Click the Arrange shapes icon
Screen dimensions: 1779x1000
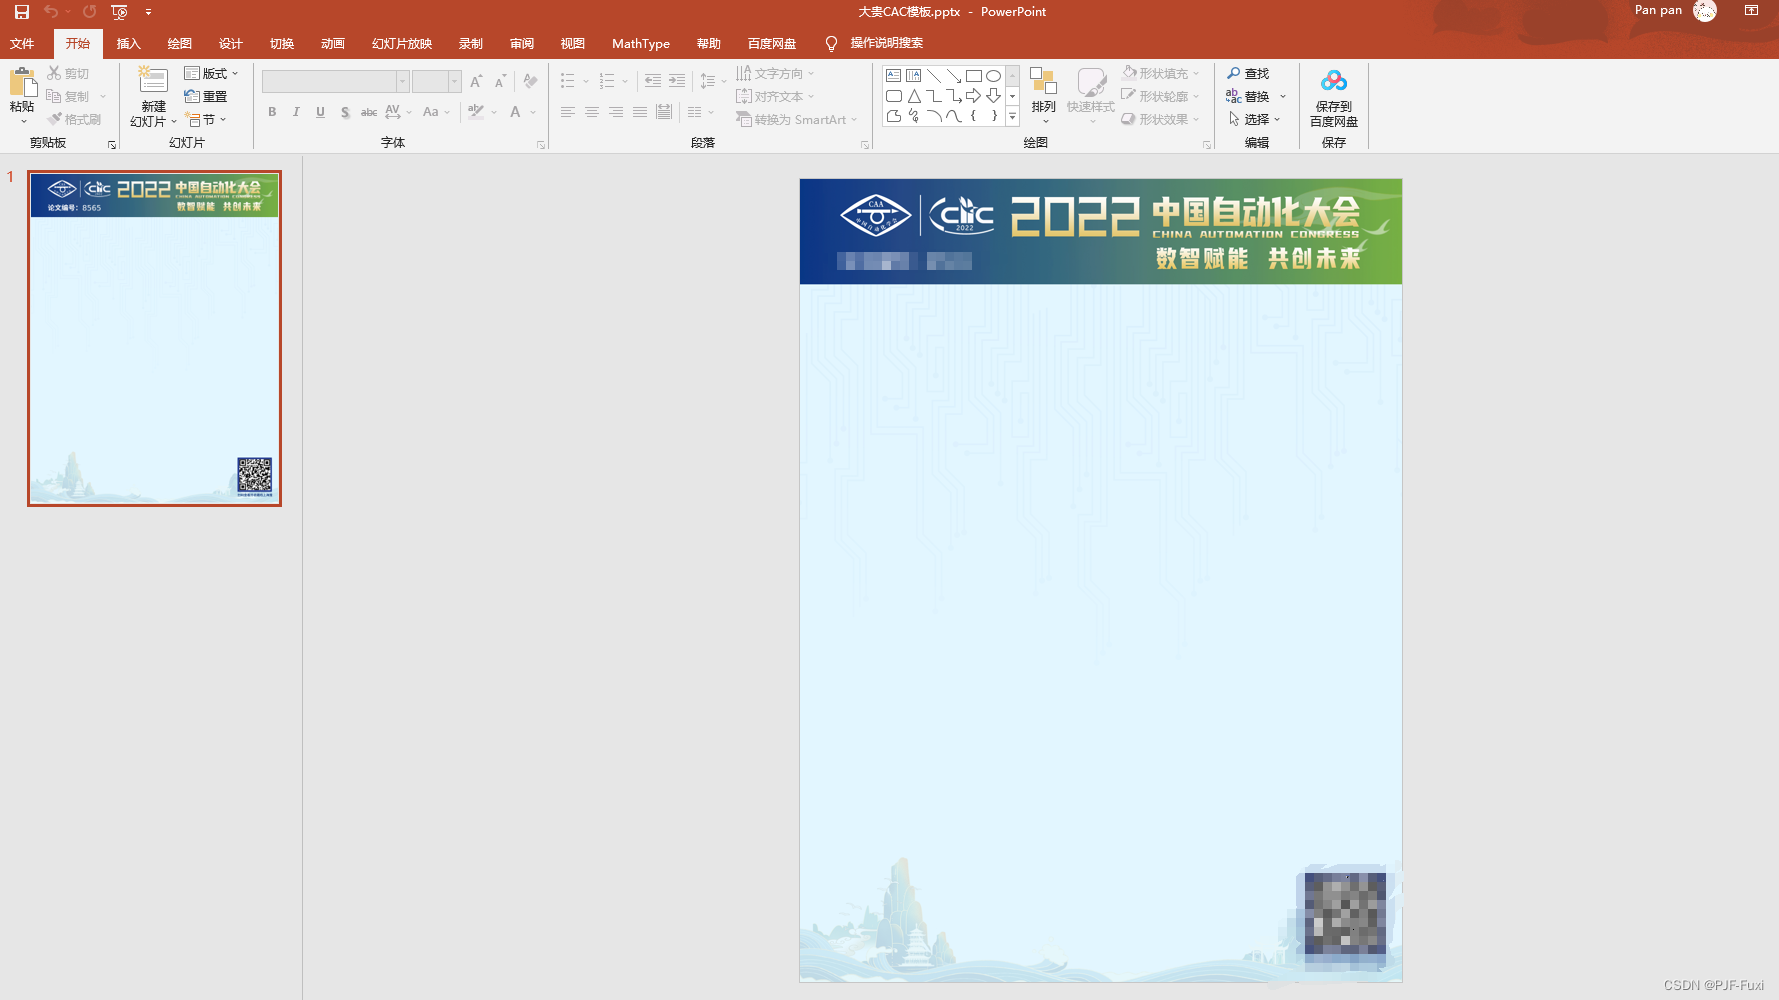click(1043, 81)
